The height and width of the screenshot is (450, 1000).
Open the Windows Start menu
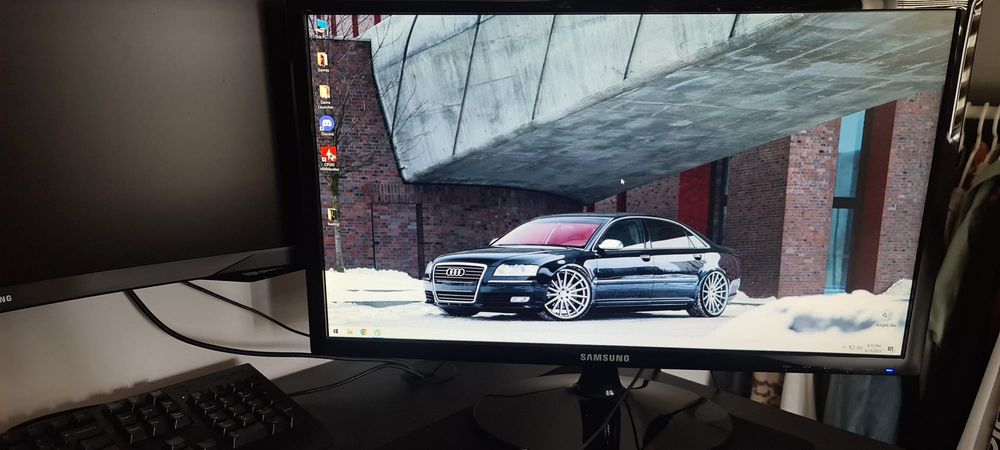pyautogui.click(x=335, y=331)
